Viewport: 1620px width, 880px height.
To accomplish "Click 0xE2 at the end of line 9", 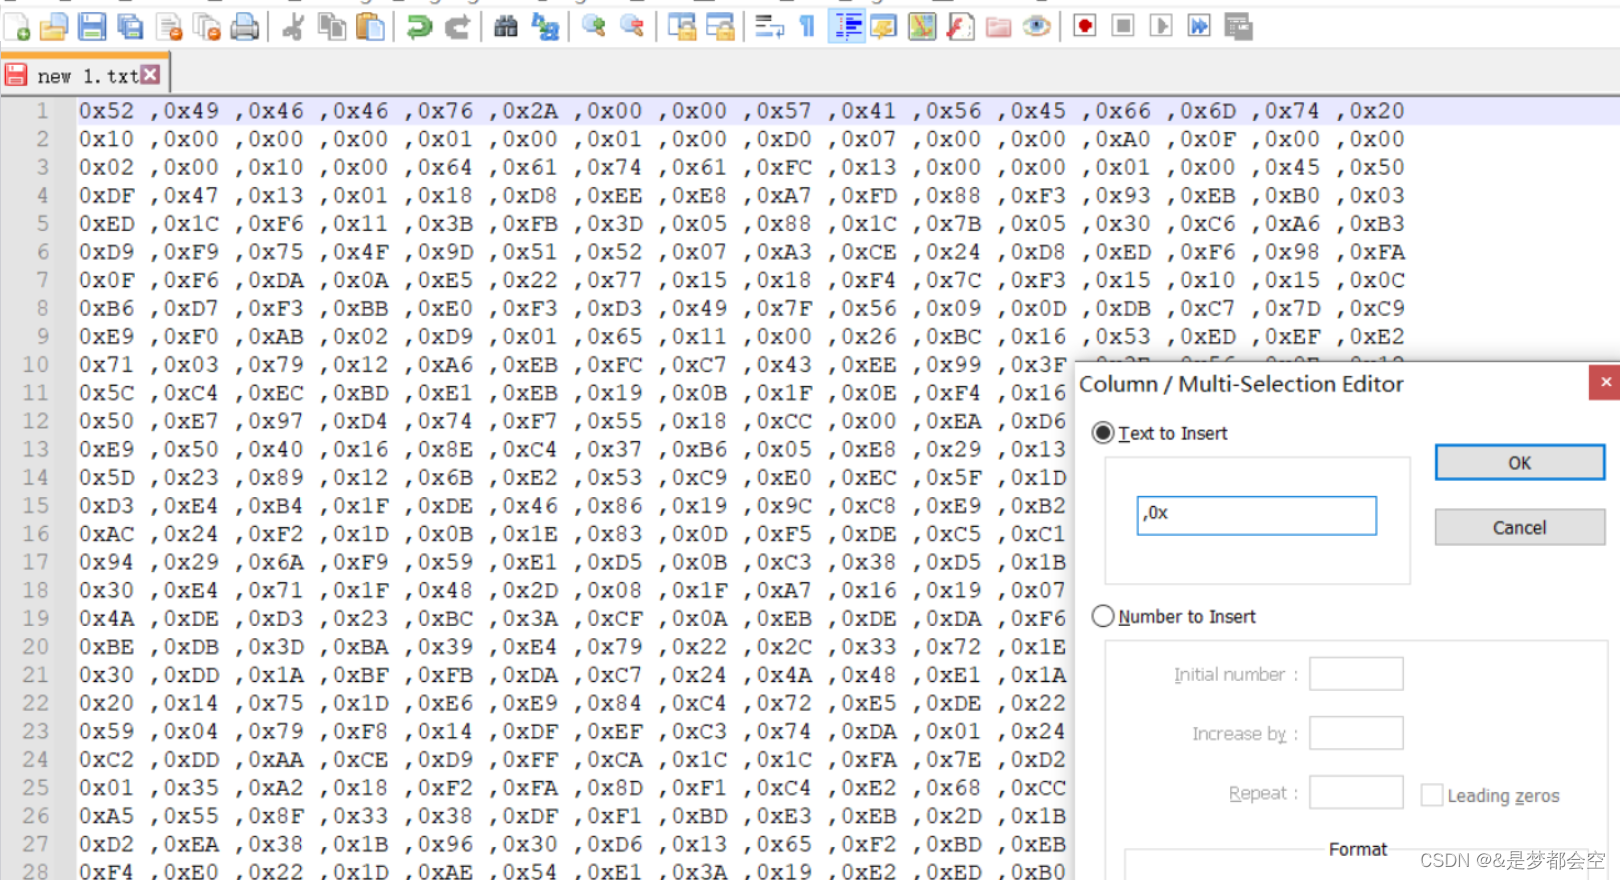I will [x=1377, y=337].
